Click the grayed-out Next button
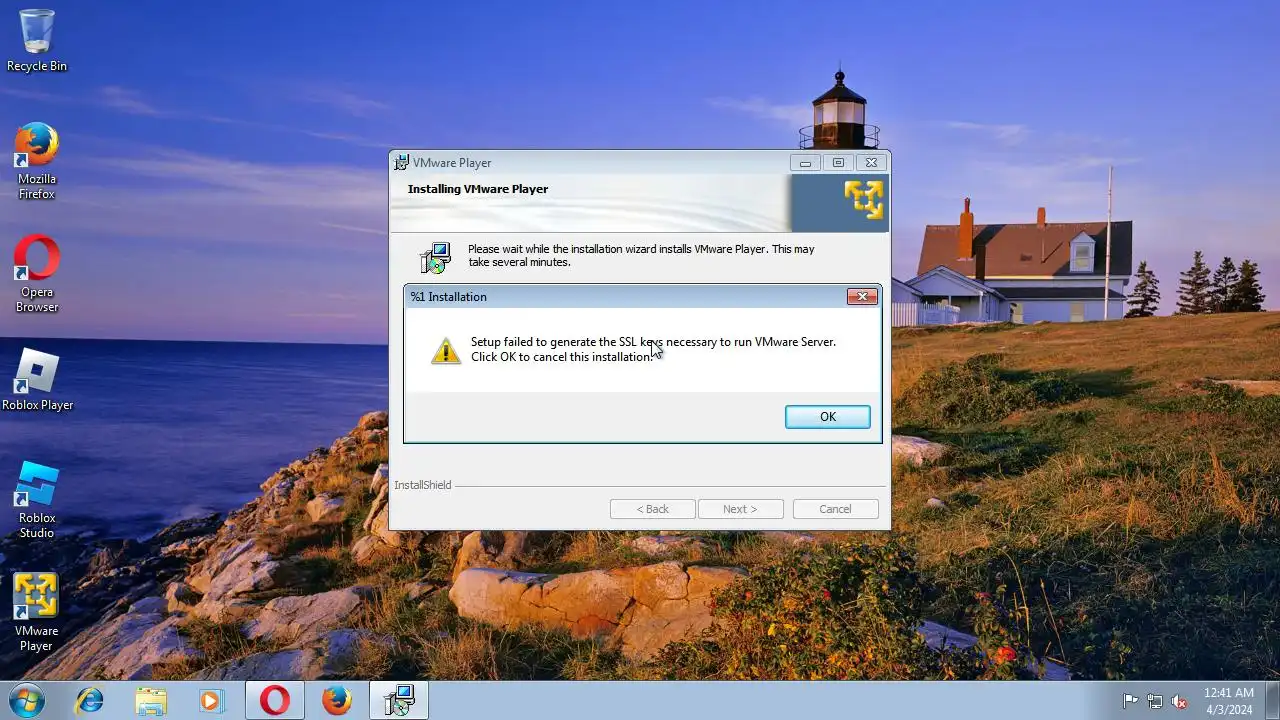This screenshot has width=1280, height=720. pos(740,509)
